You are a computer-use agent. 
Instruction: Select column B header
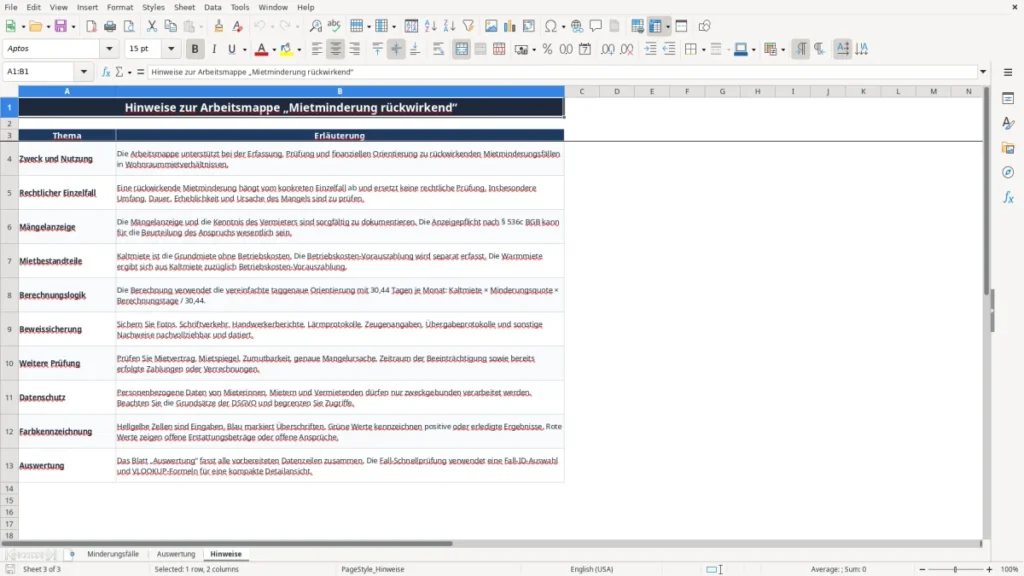click(340, 91)
